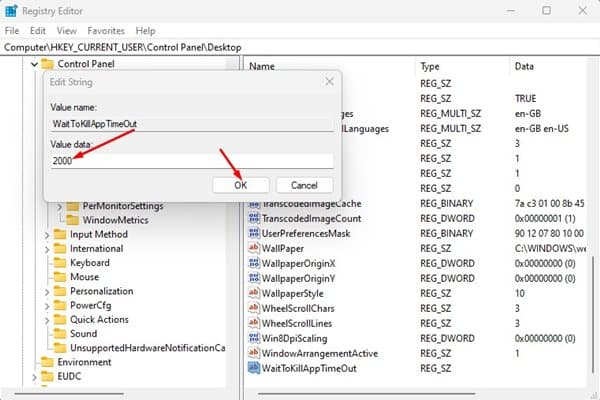Screen dimensions: 600x400
Task: Click the C:\WINDOWS wallpaper data cell
Action: (x=550, y=248)
